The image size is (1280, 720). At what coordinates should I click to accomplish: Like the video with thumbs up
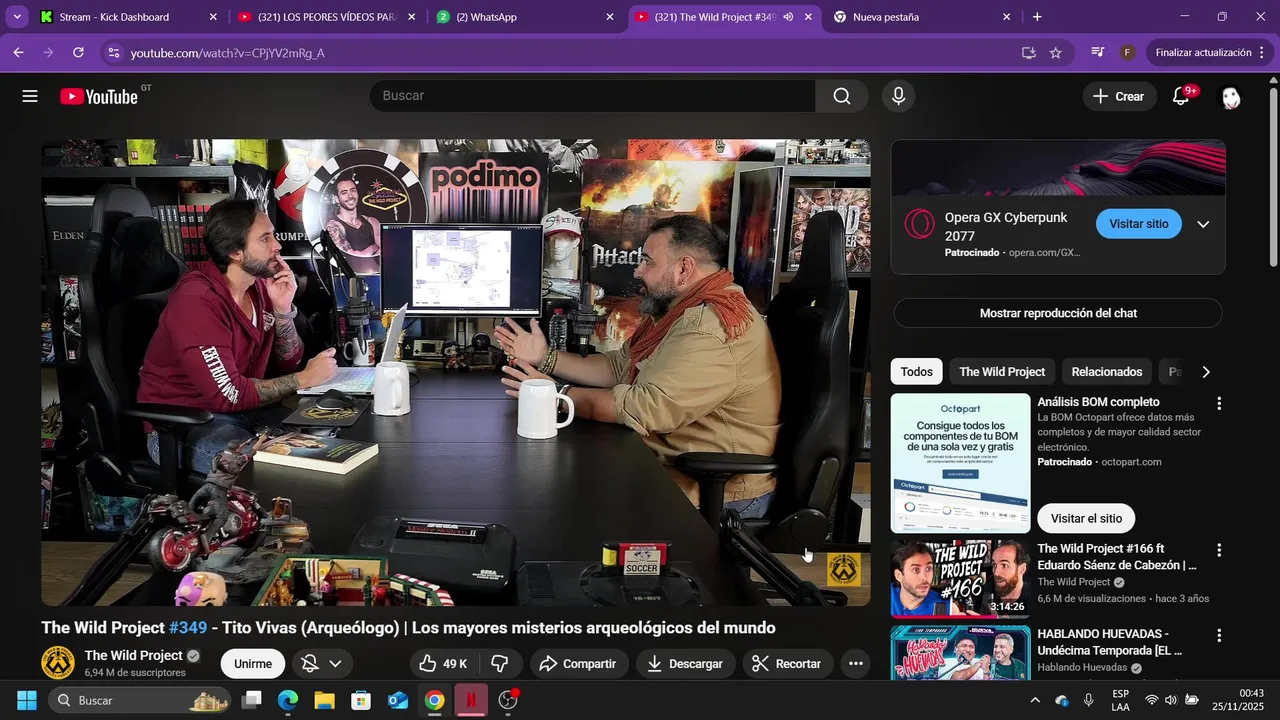pos(441,663)
